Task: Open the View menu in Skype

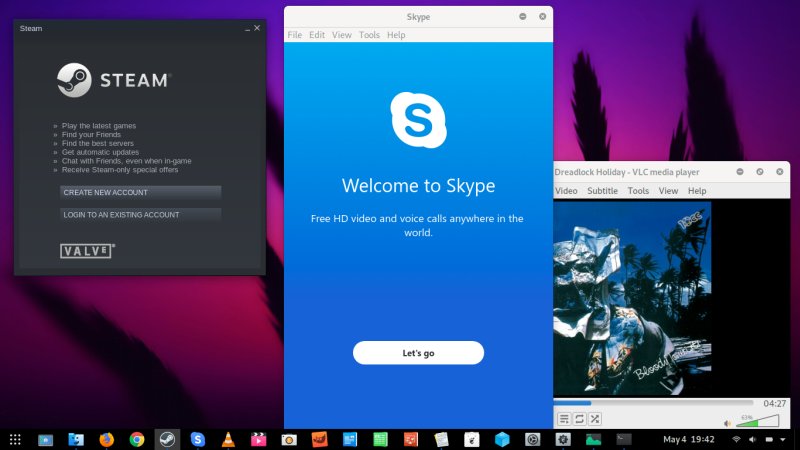Action: click(342, 35)
